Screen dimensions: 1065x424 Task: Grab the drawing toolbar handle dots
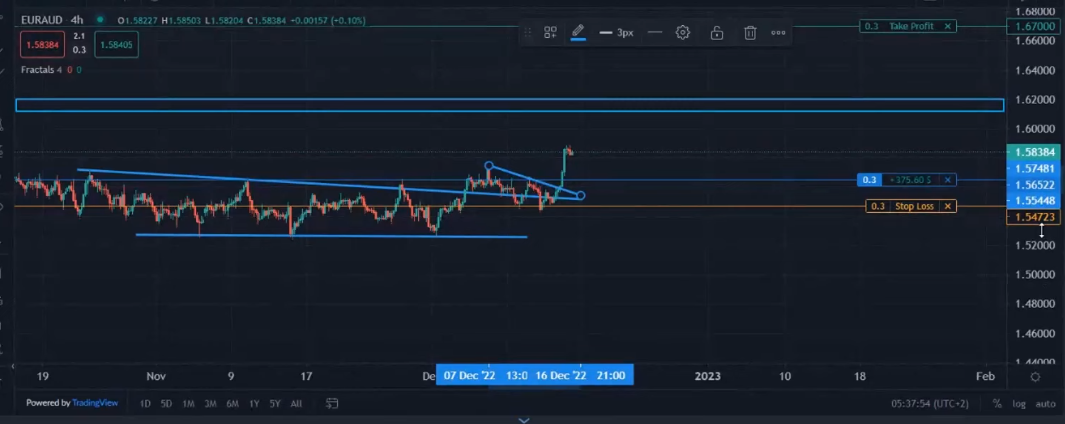[527, 32]
